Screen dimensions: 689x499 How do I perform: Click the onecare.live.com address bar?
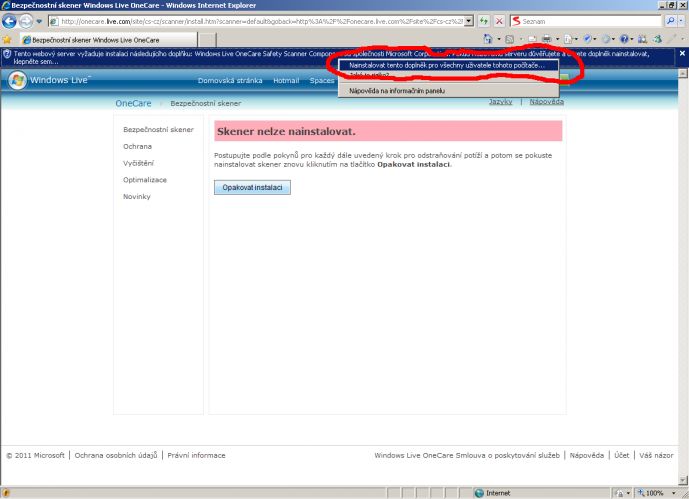click(x=256, y=21)
